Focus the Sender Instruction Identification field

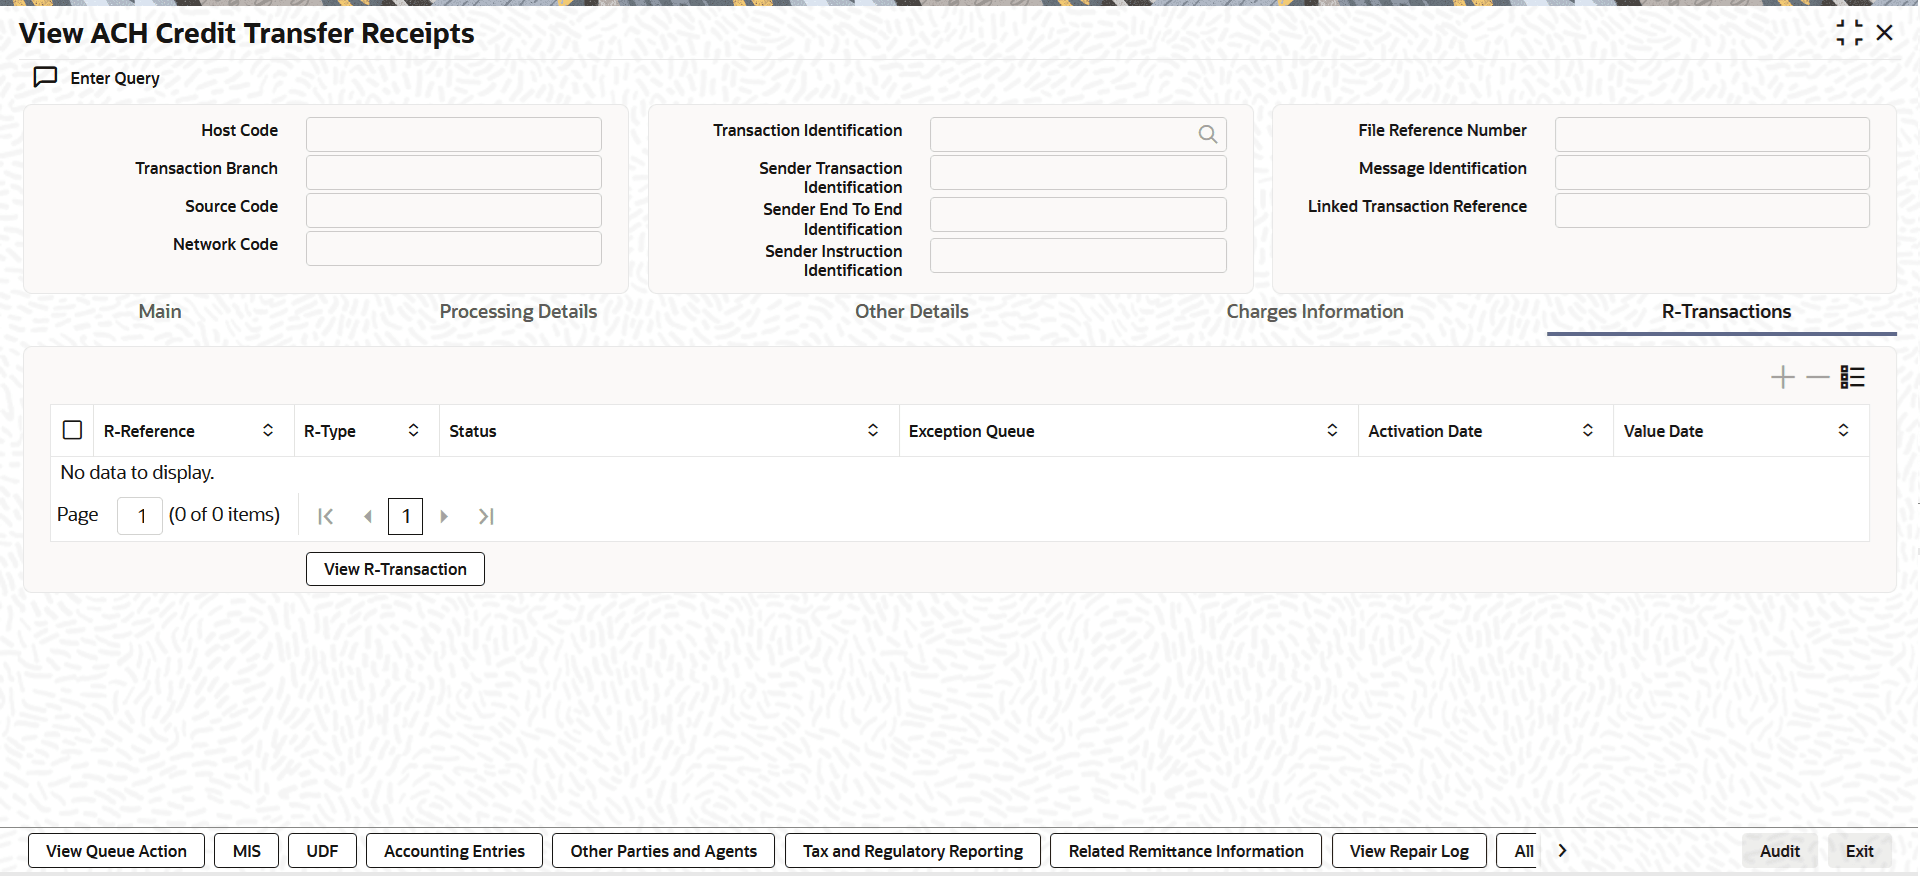(1078, 255)
